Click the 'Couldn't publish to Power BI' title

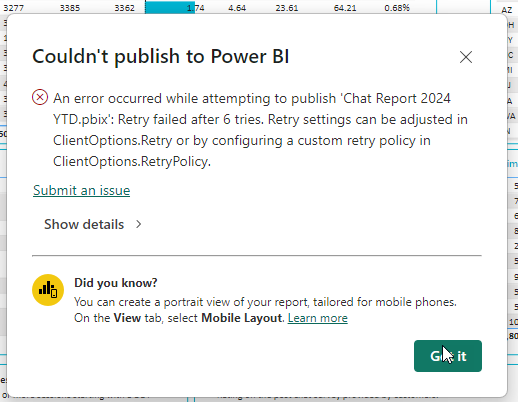(160, 56)
